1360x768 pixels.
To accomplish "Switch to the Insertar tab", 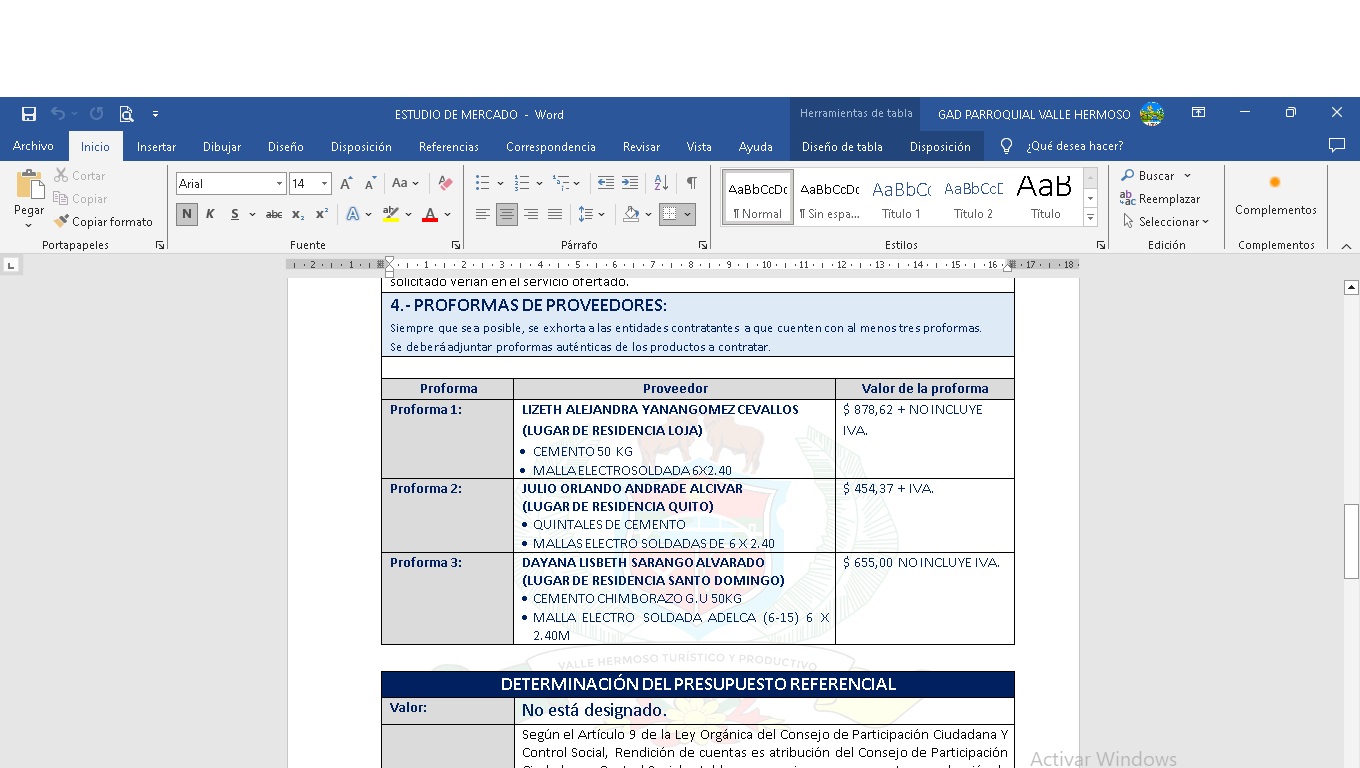I will pyautogui.click(x=156, y=146).
